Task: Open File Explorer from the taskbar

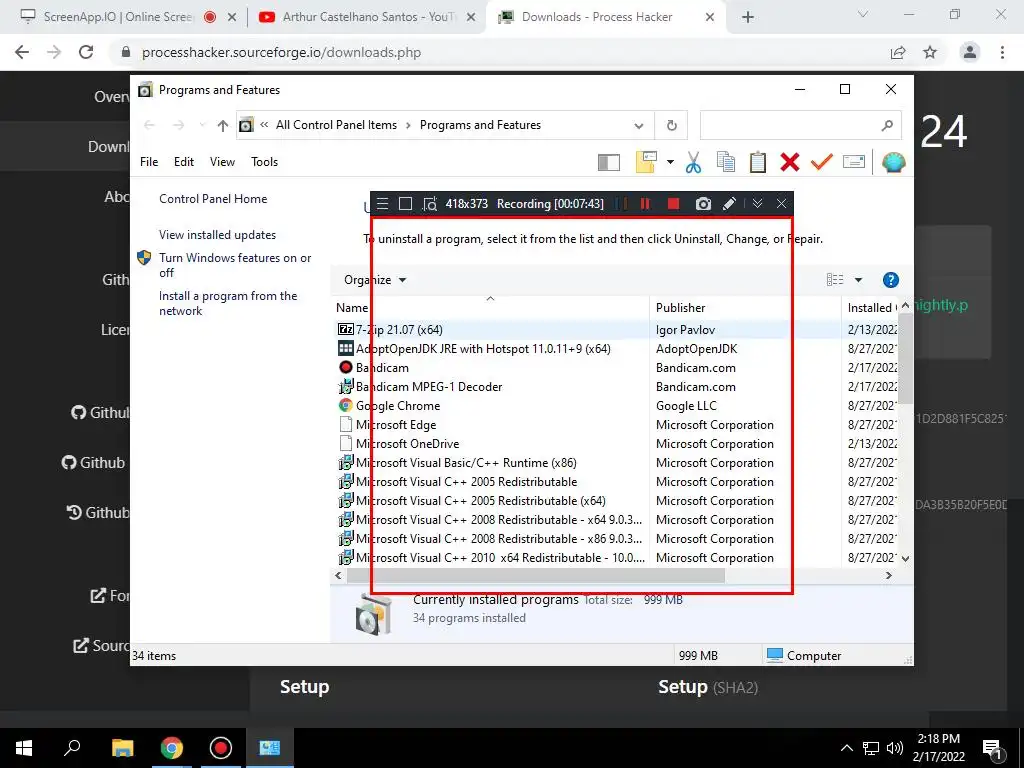Action: tap(123, 748)
